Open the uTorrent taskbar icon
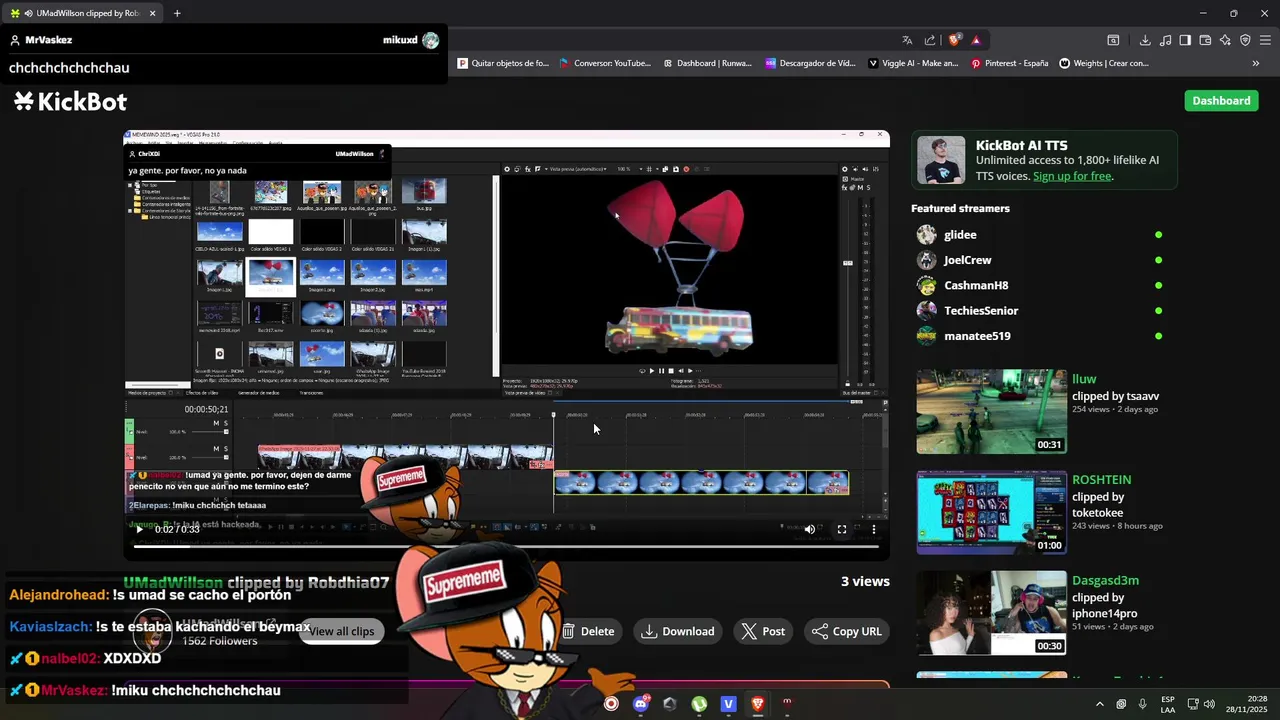This screenshot has width=1280, height=720. 699,704
